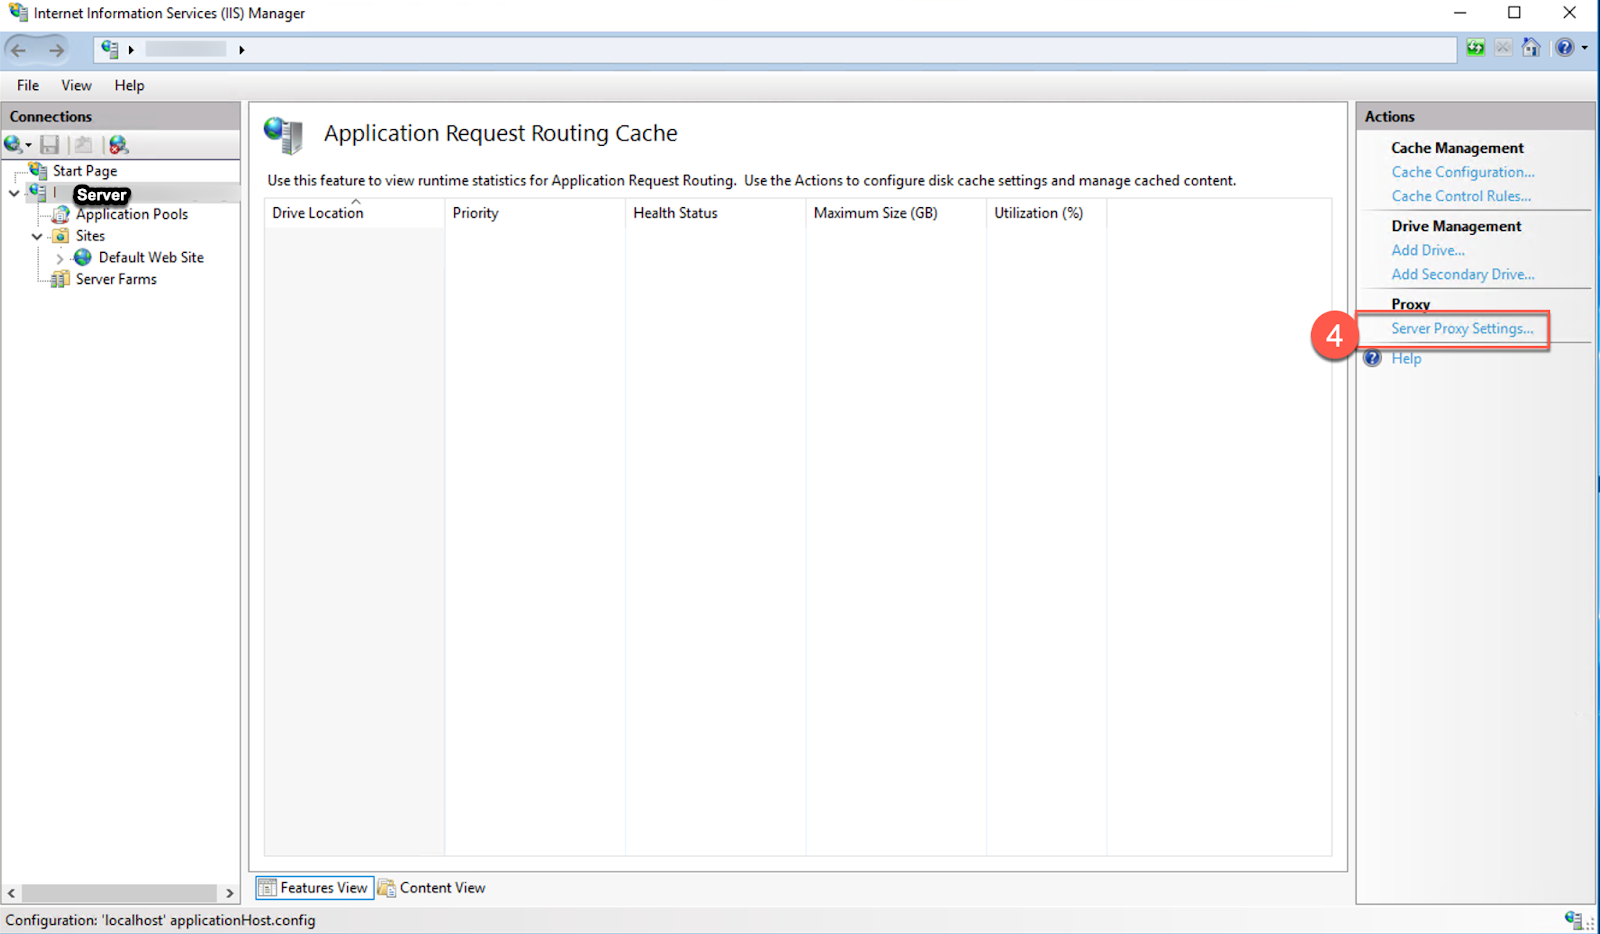Screen dimensions: 1600x934
Task: Select Start Page in the tree
Action: (x=85, y=171)
